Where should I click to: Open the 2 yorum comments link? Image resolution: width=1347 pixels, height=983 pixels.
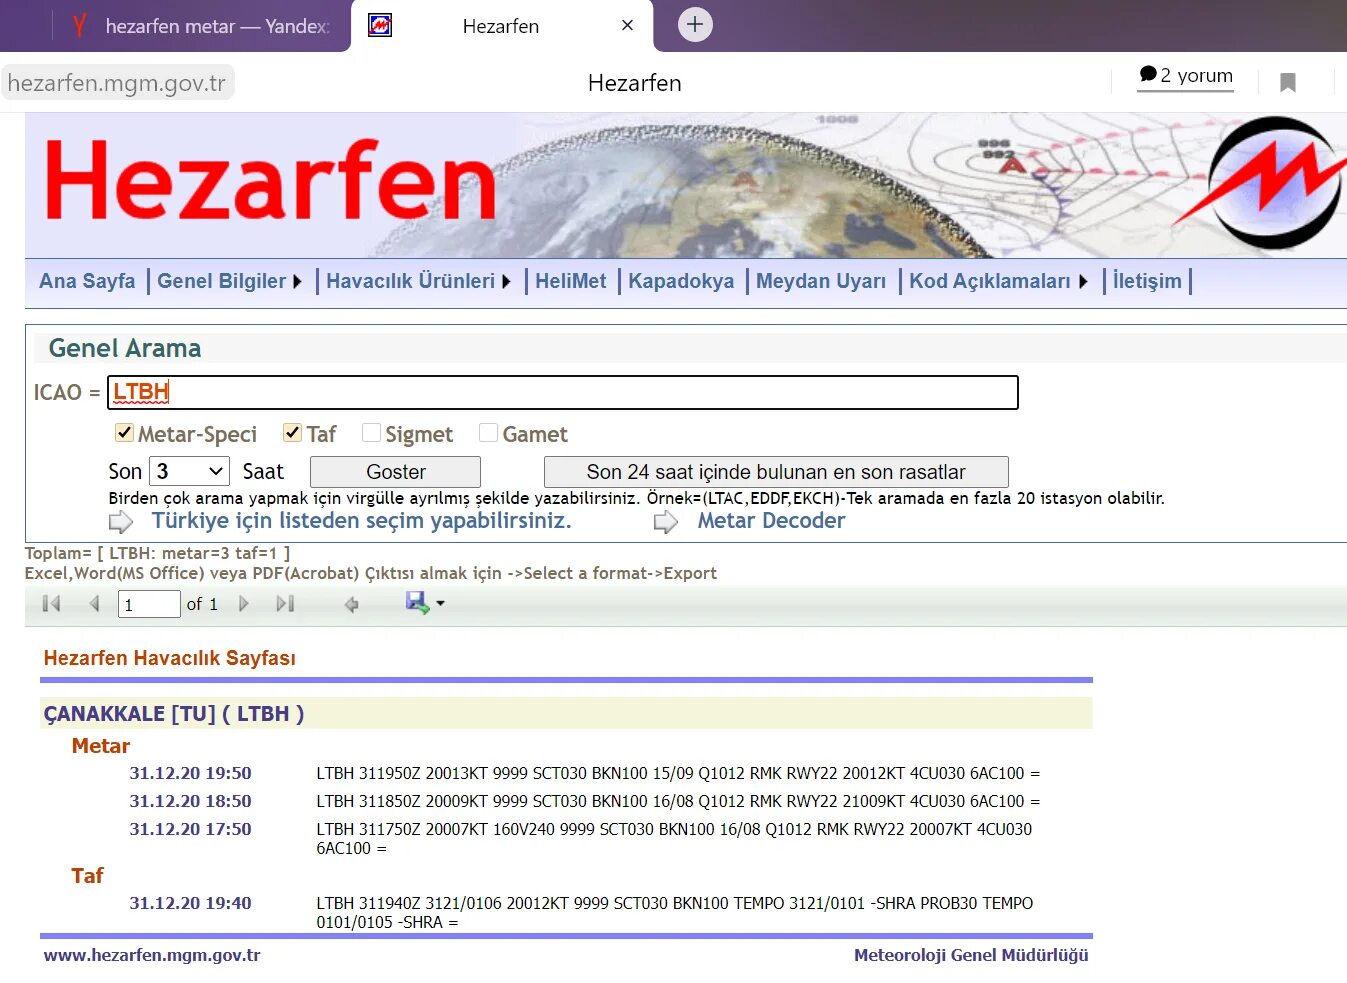[x=1186, y=76]
